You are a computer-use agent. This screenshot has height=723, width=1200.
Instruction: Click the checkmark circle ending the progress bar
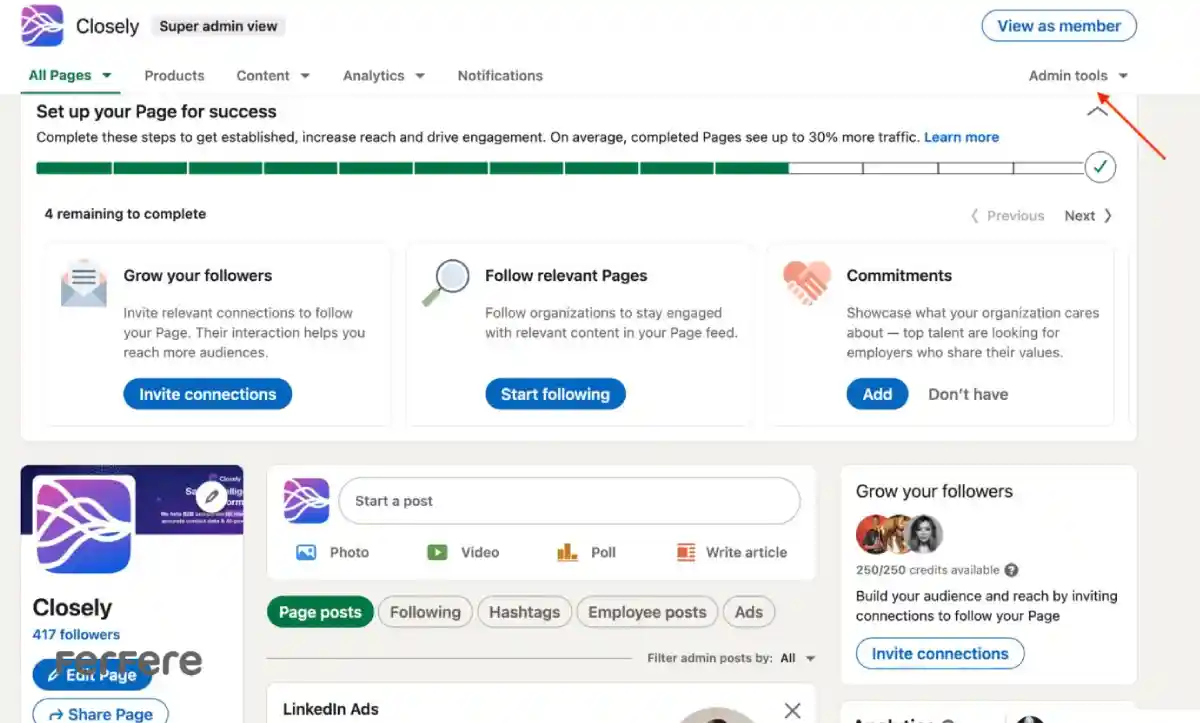pyautogui.click(x=1100, y=167)
